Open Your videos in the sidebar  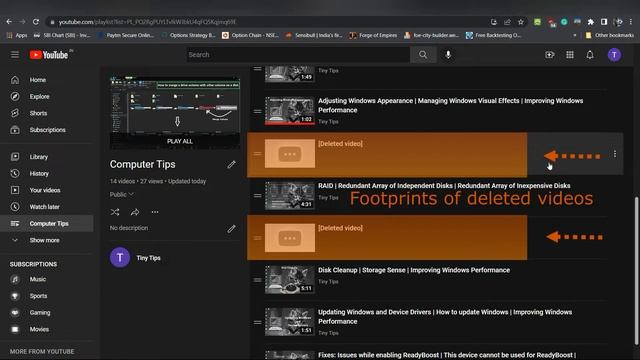click(47, 190)
